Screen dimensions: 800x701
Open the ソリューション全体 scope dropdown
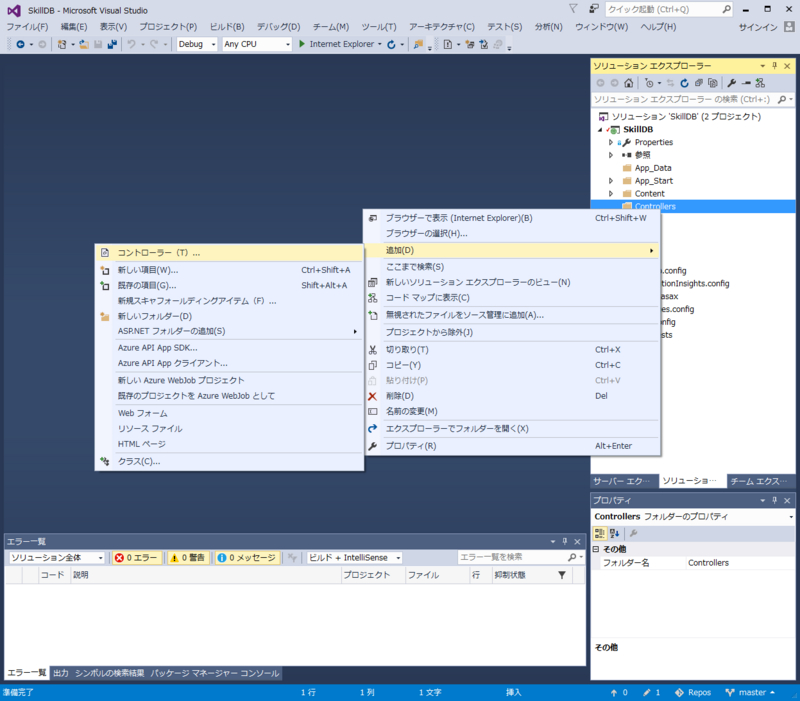tap(57, 558)
